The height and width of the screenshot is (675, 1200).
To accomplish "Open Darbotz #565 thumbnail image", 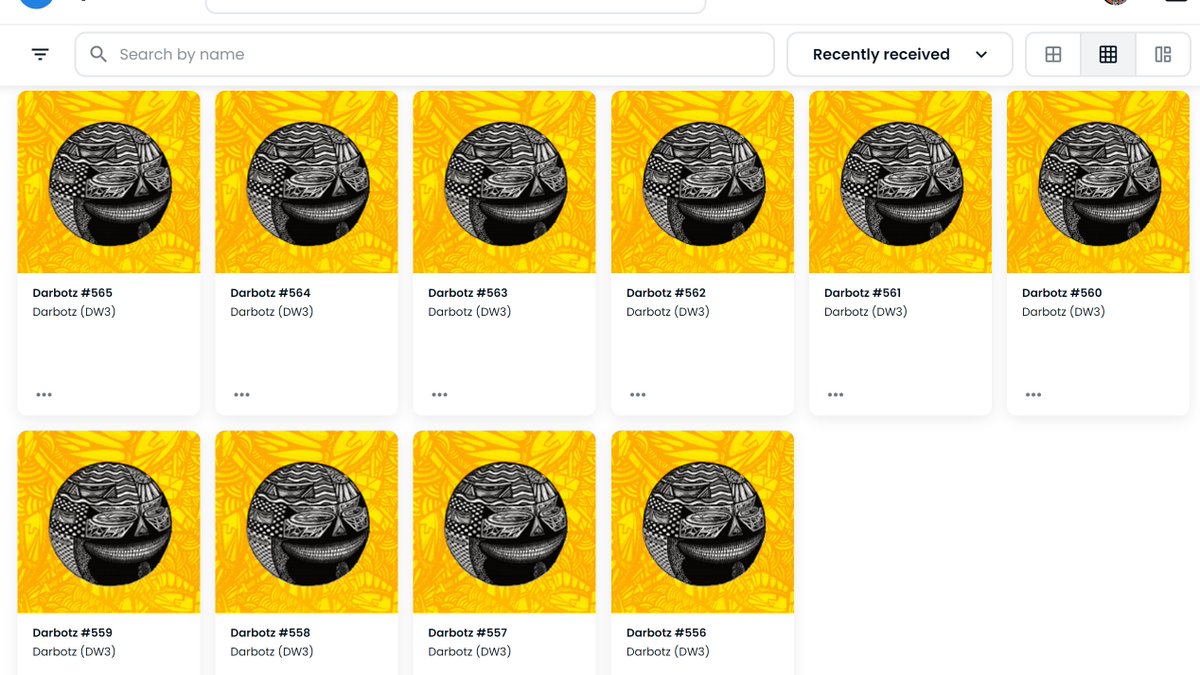I will [109, 182].
